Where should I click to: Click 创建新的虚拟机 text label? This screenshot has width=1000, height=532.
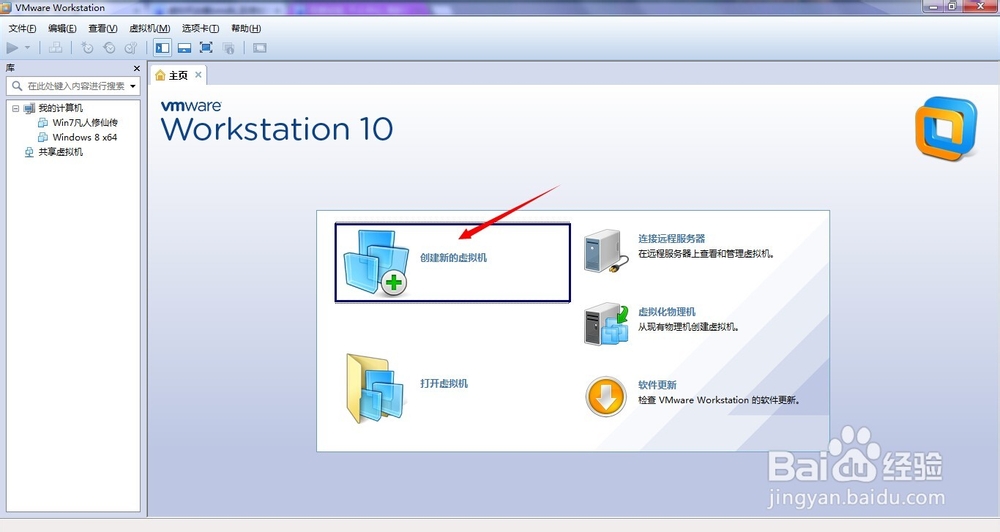pos(453,258)
